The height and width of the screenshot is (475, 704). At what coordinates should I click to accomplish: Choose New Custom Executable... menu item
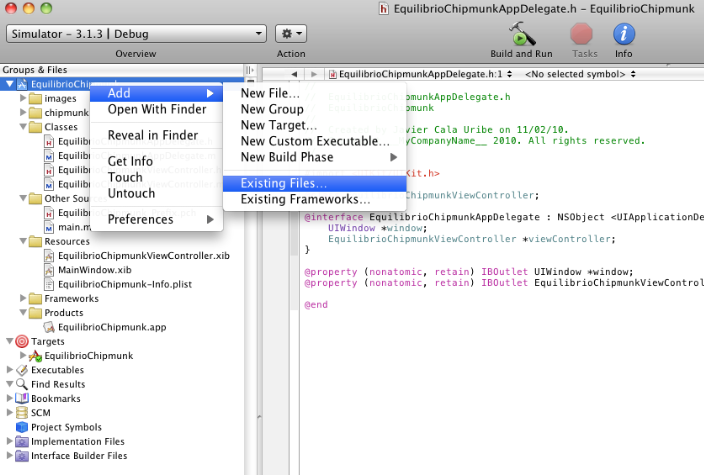(x=315, y=141)
